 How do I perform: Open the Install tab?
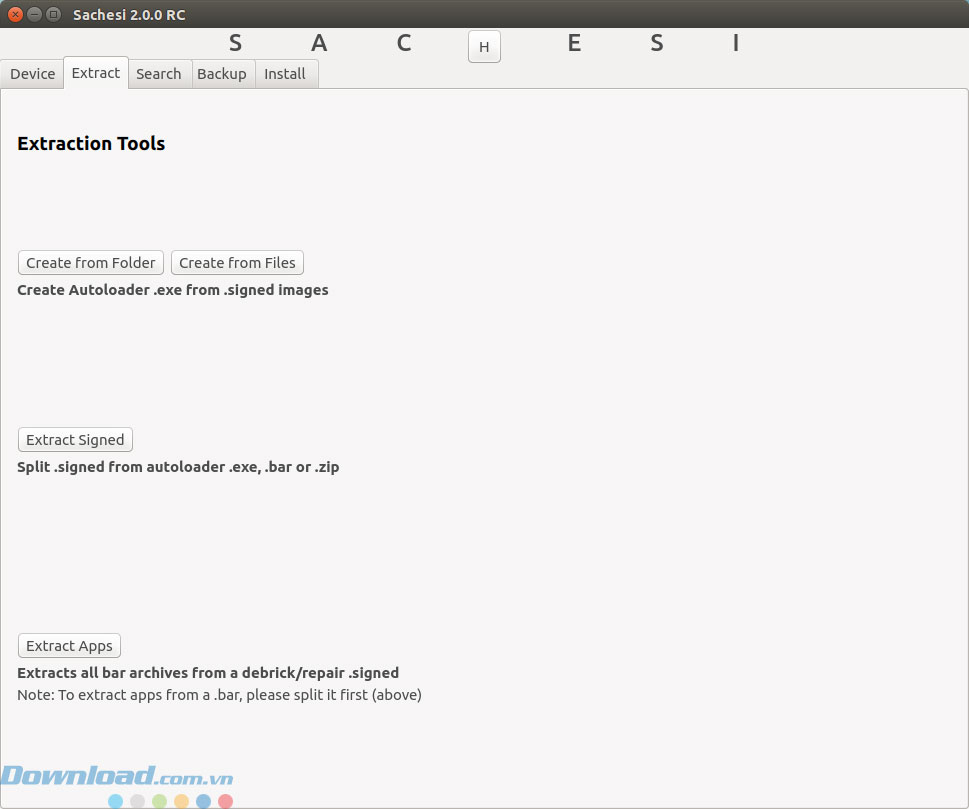(x=285, y=74)
